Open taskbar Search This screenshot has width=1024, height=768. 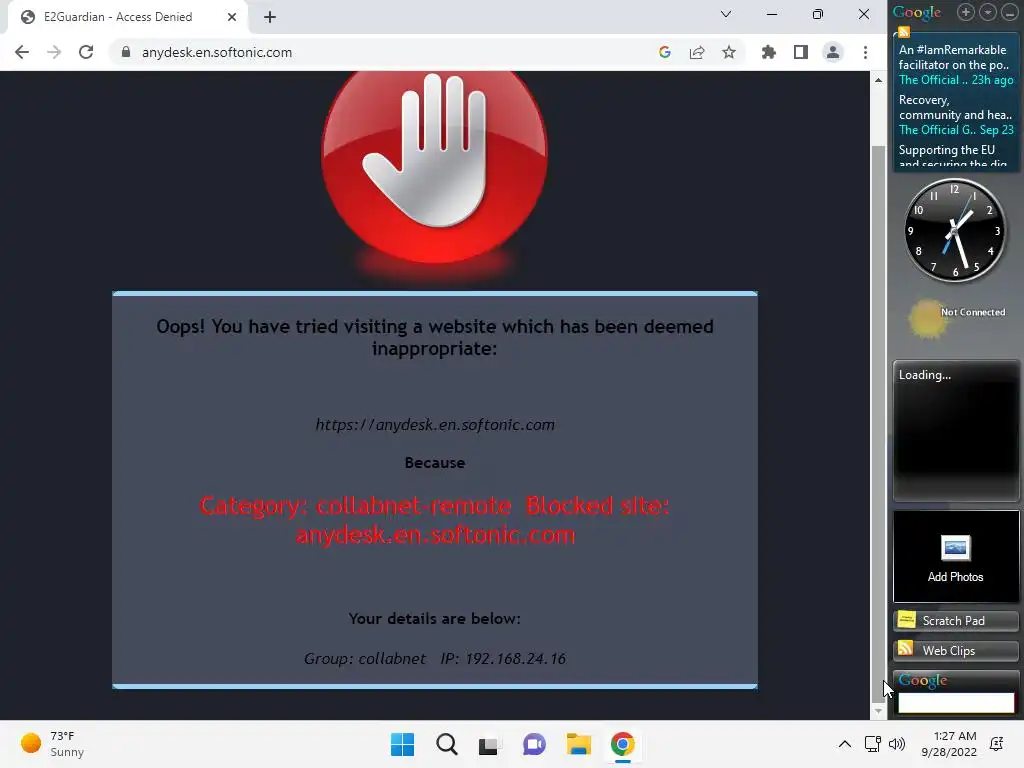pyautogui.click(x=447, y=744)
